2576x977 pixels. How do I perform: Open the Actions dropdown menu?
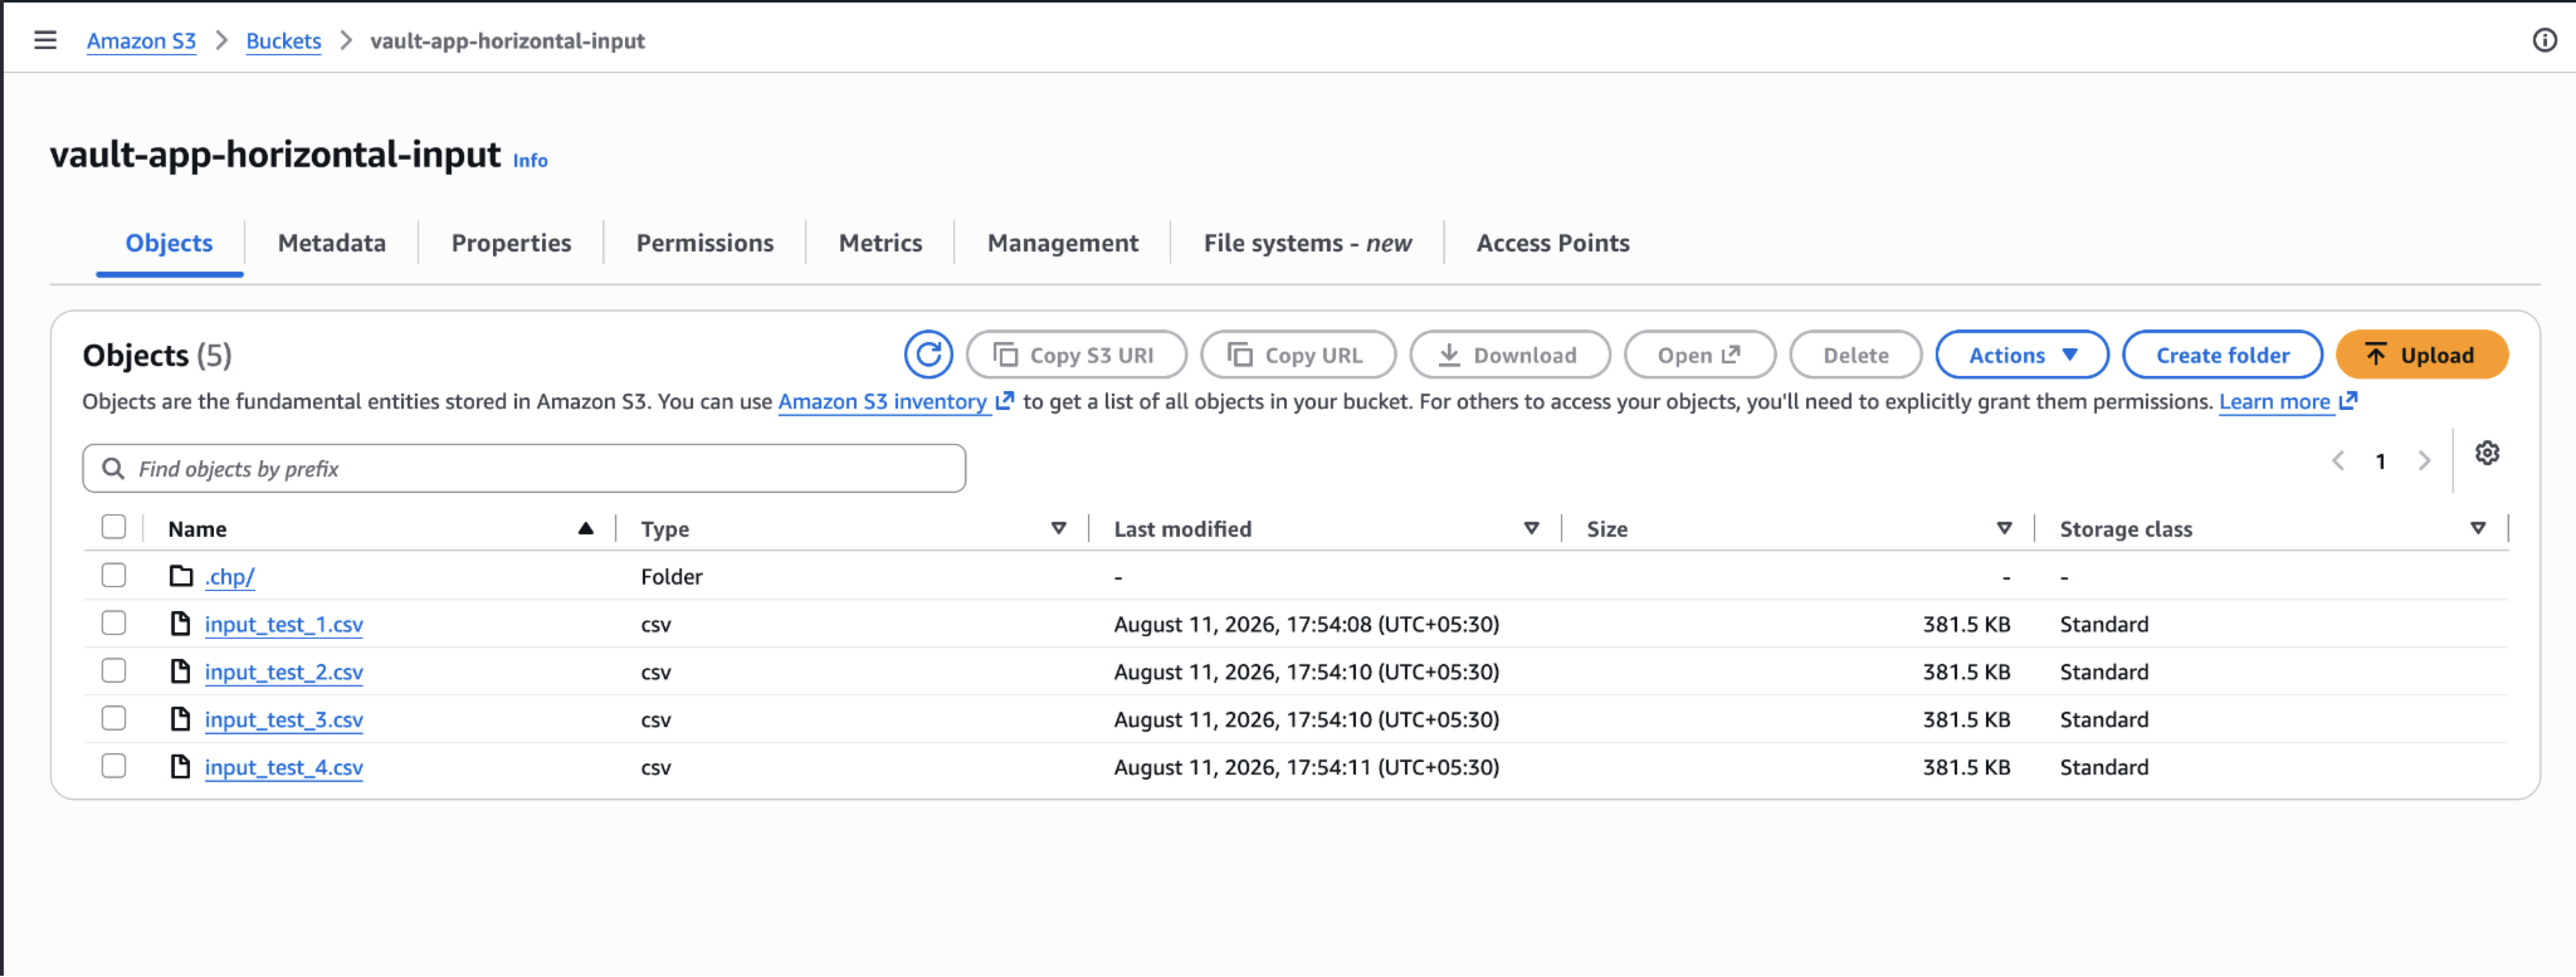point(2022,355)
